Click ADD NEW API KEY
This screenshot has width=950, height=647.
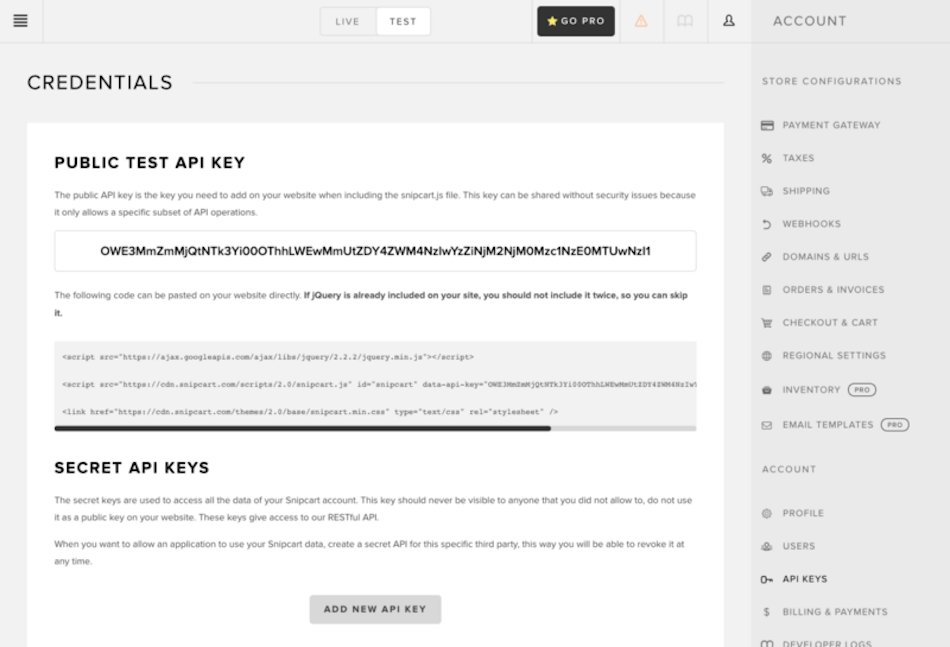[x=374, y=608]
